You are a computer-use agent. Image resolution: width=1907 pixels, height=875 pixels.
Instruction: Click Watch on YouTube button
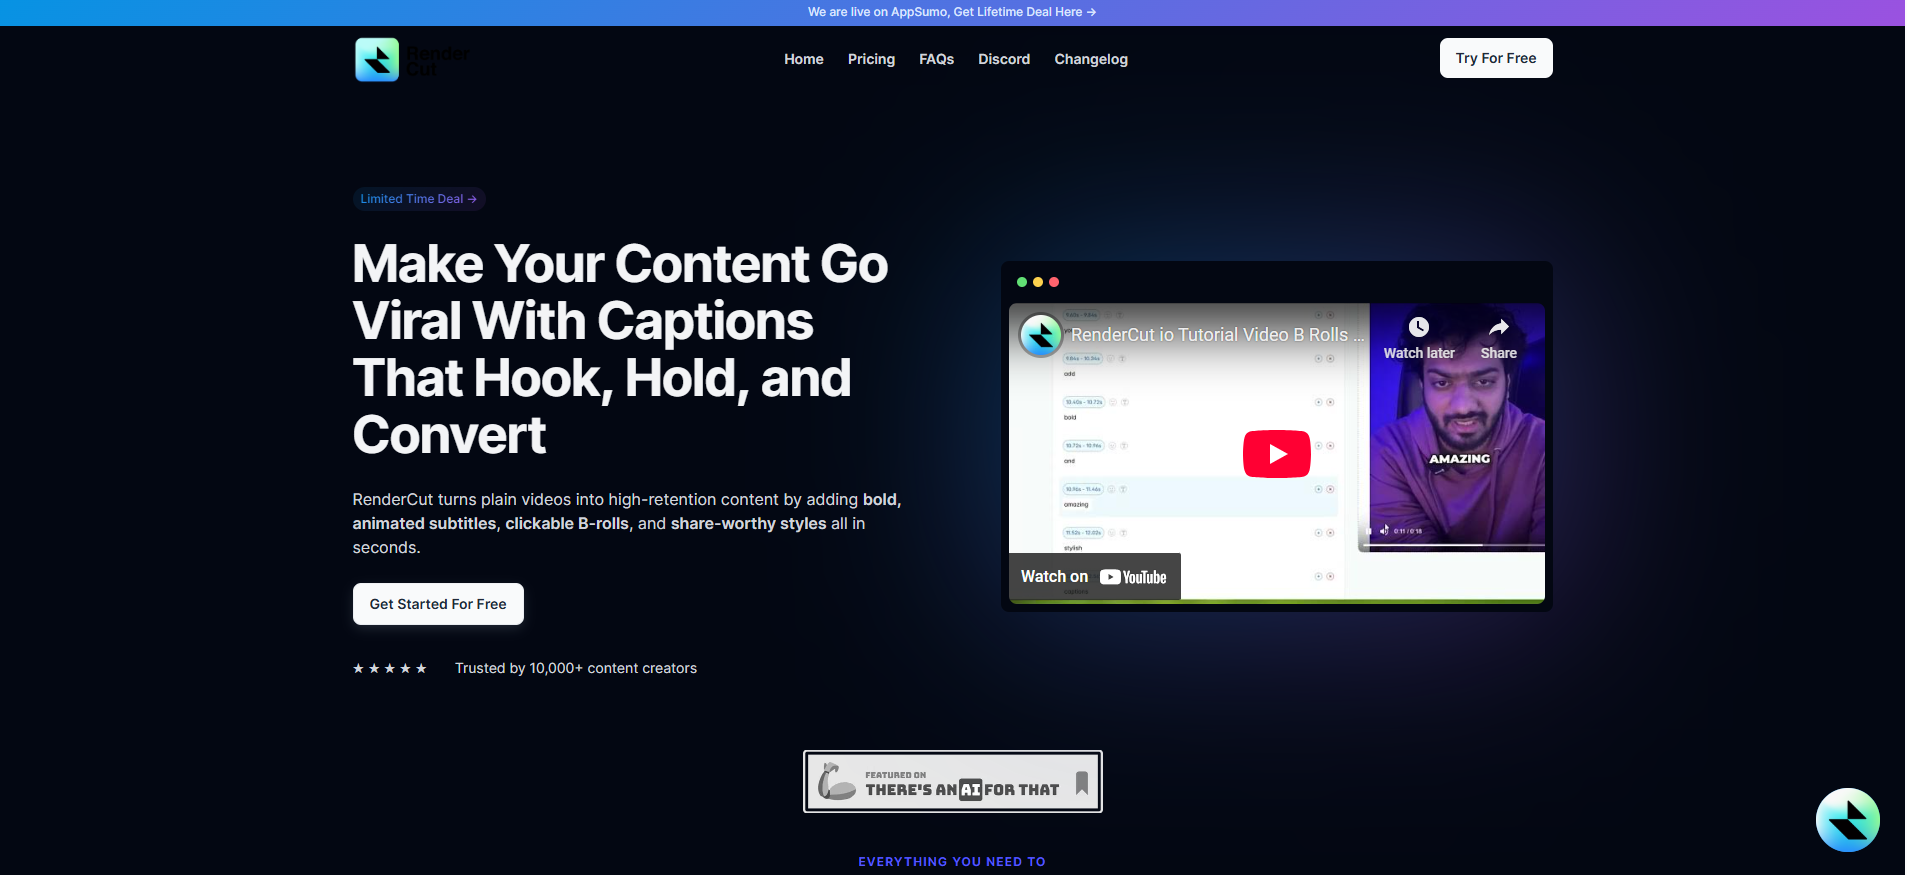coord(1094,577)
